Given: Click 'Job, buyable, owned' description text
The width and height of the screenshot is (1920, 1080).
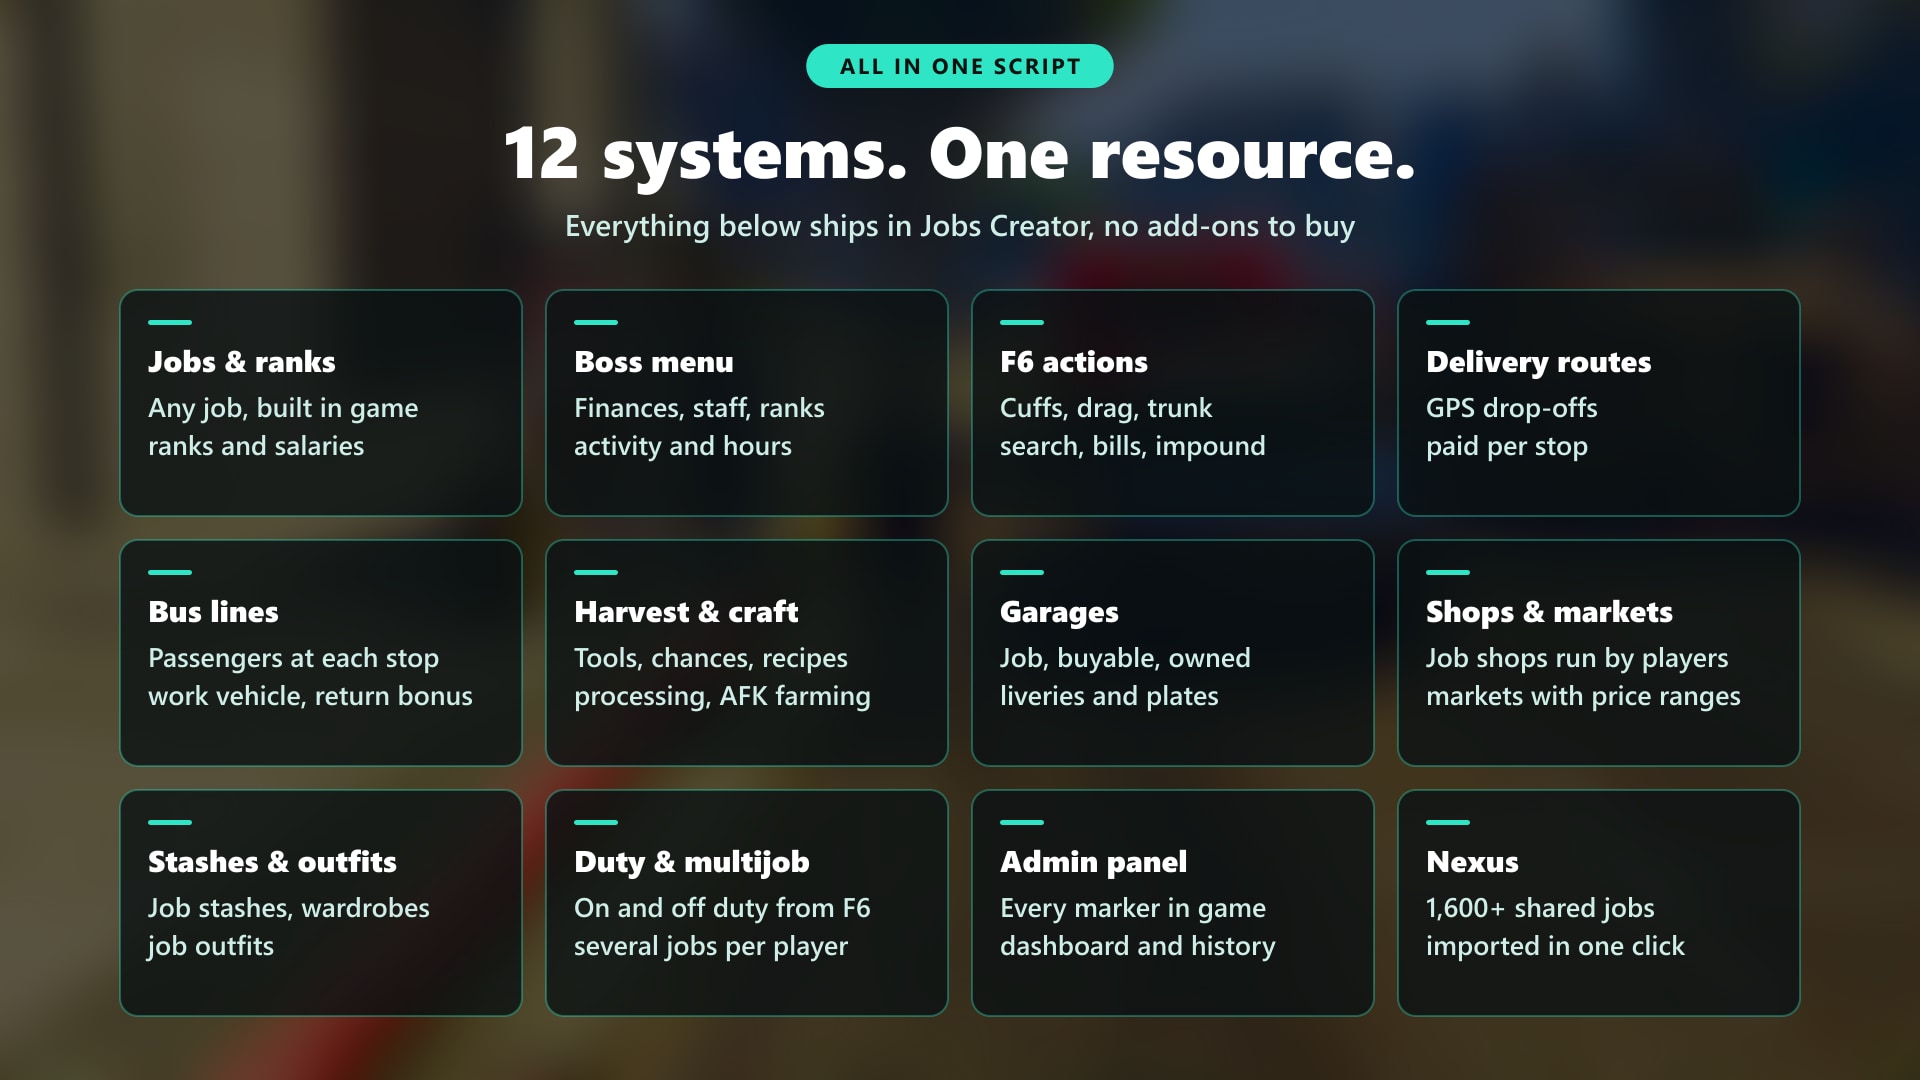Looking at the screenshot, I should 1125,659.
